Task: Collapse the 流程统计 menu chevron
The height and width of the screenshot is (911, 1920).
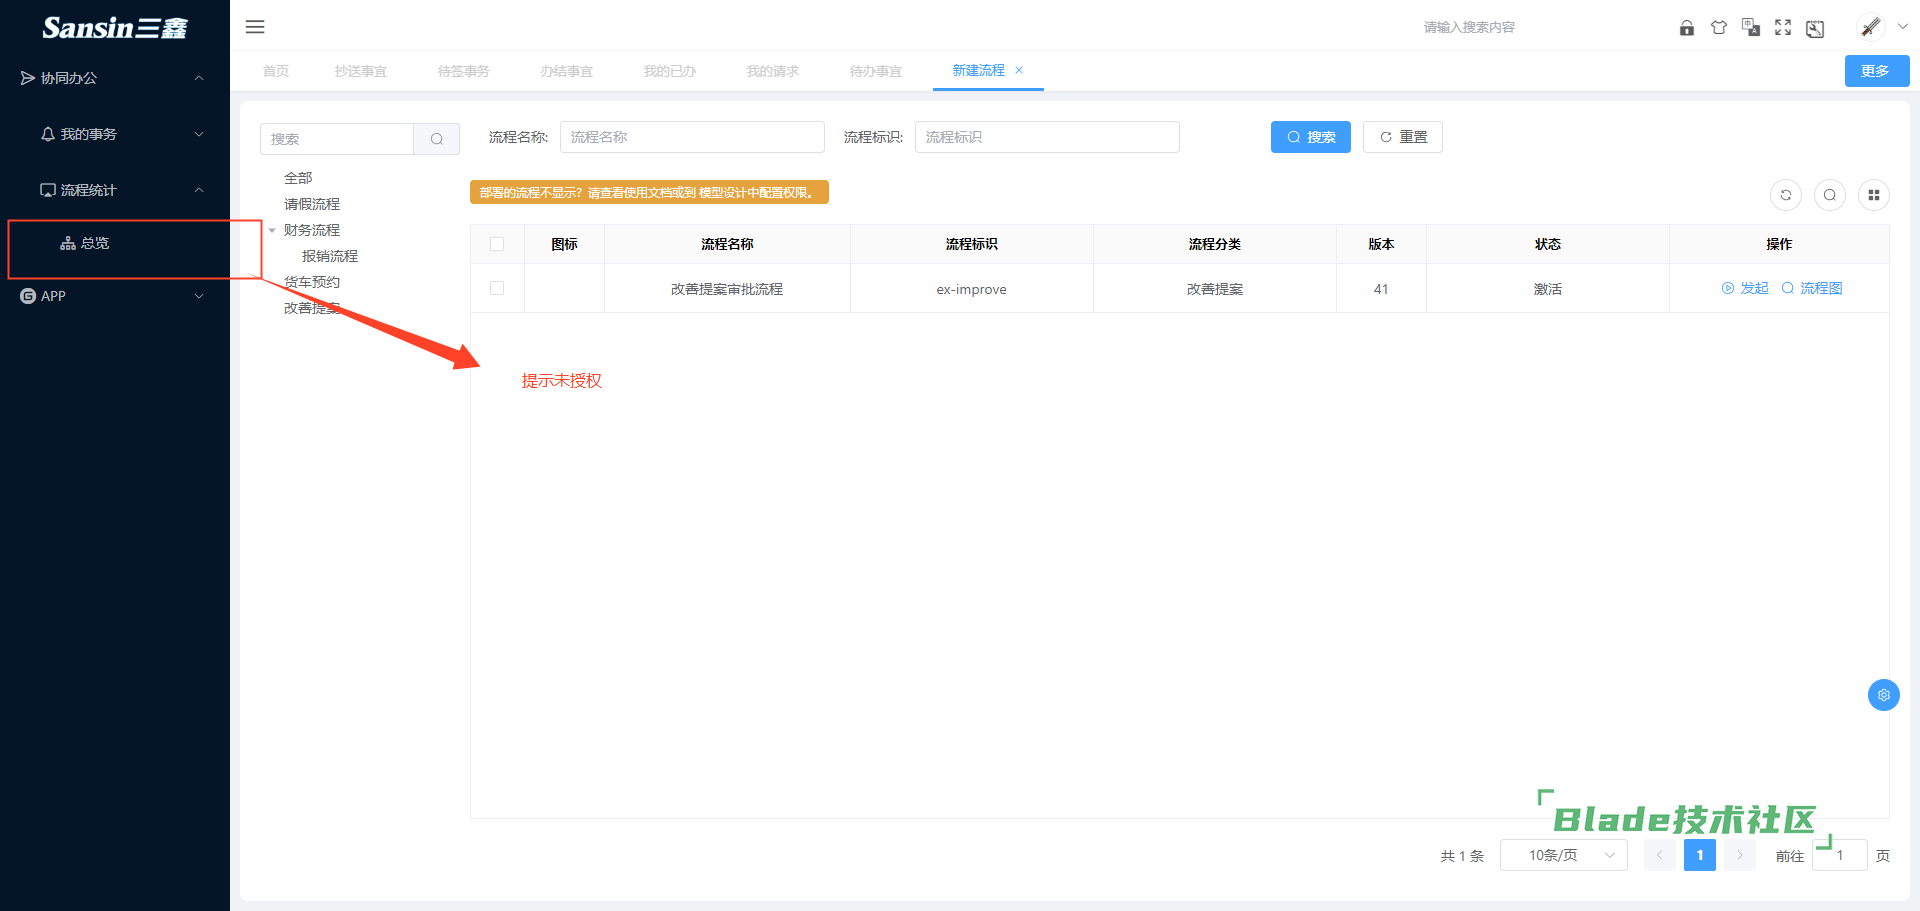Action: (x=199, y=190)
